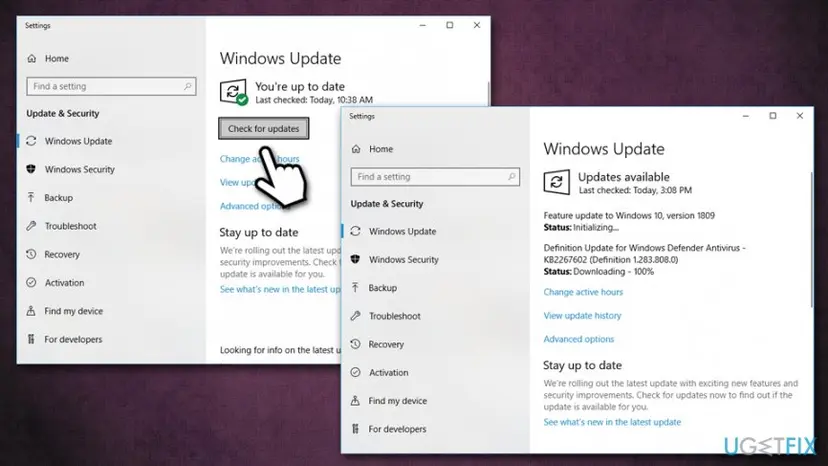The image size is (828, 466).
Task: Open See what's new link in front window
Action: coord(612,422)
